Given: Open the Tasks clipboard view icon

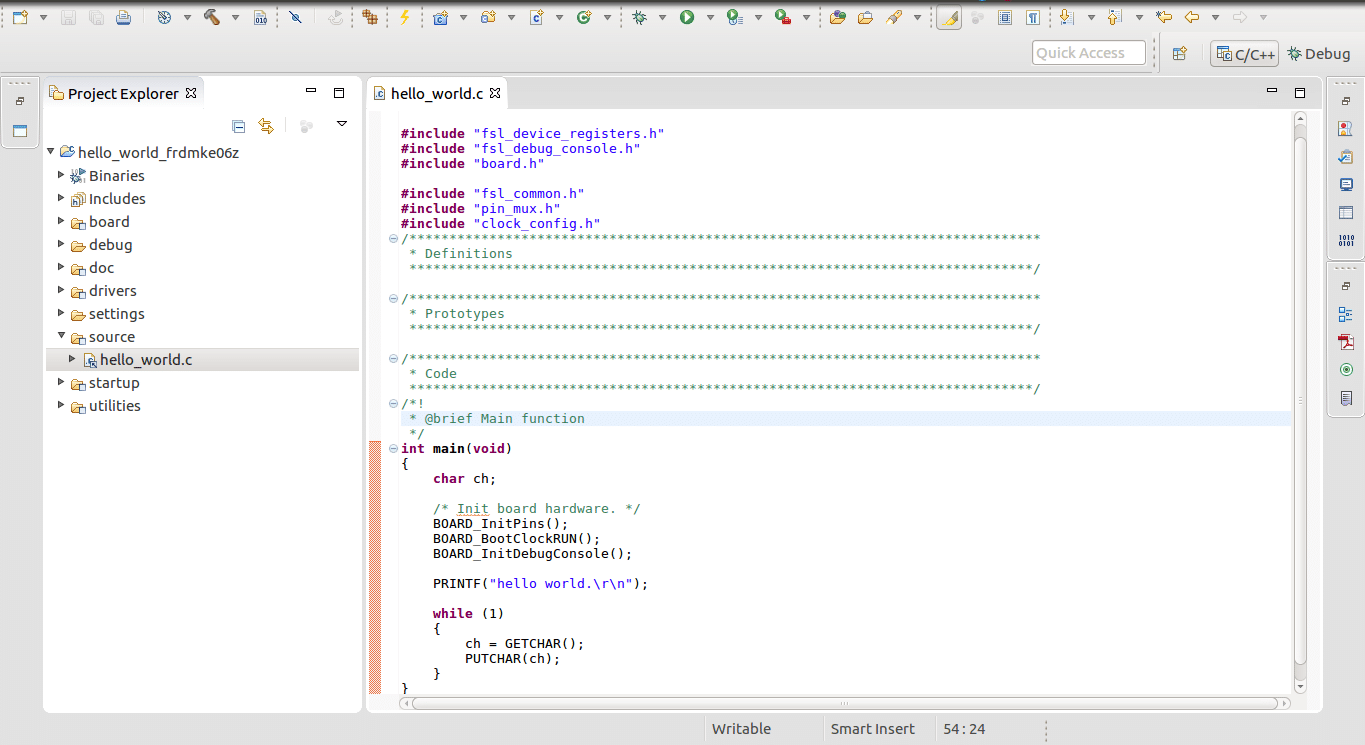Looking at the screenshot, I should coord(1346,157).
